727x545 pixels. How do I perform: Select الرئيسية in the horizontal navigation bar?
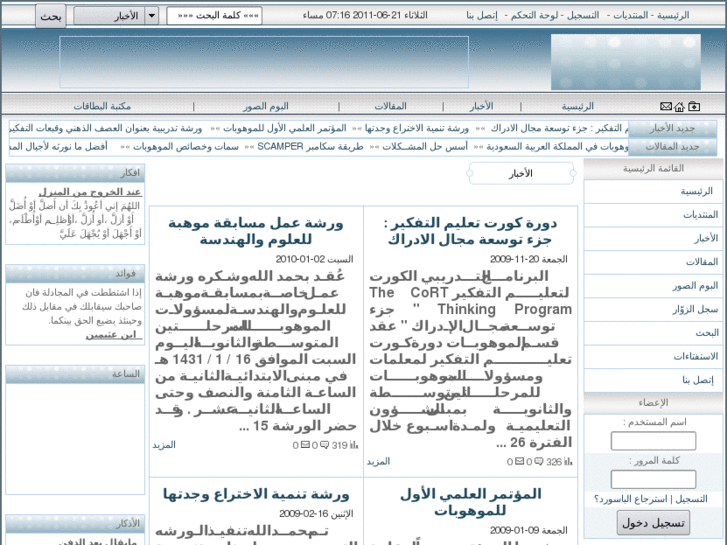[578, 106]
